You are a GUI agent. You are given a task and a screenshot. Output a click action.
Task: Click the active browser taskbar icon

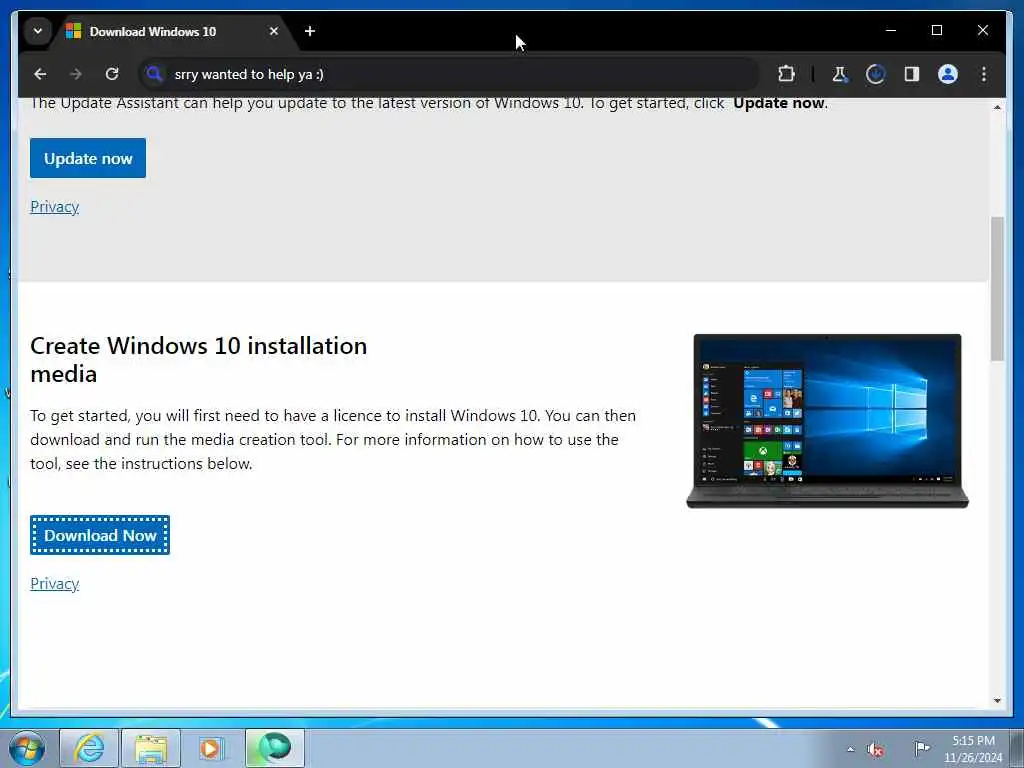pyautogui.click(x=274, y=748)
